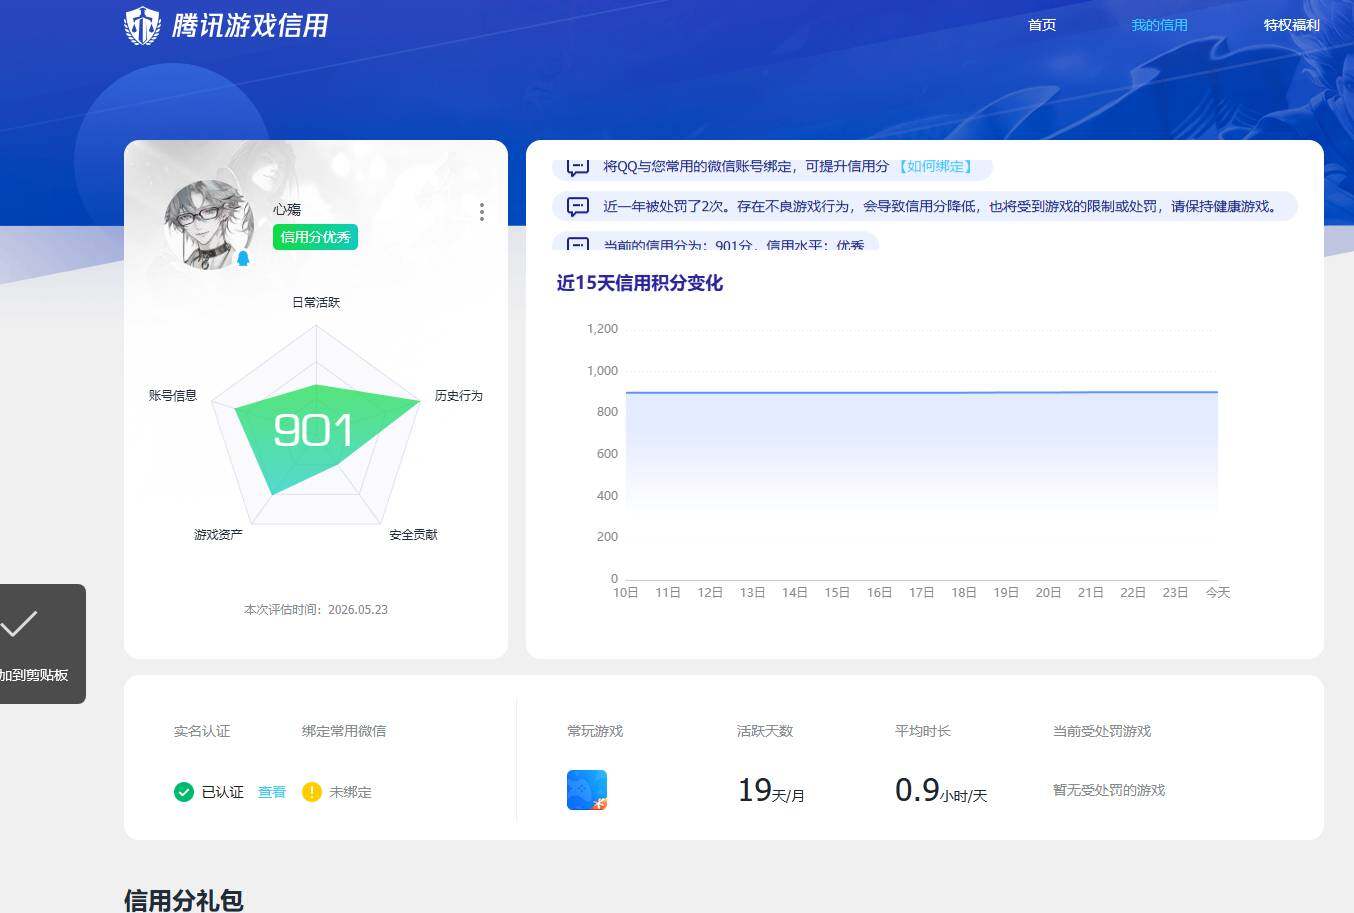
Task: Click the 0.9小时/天 average duration value
Action: (941, 791)
